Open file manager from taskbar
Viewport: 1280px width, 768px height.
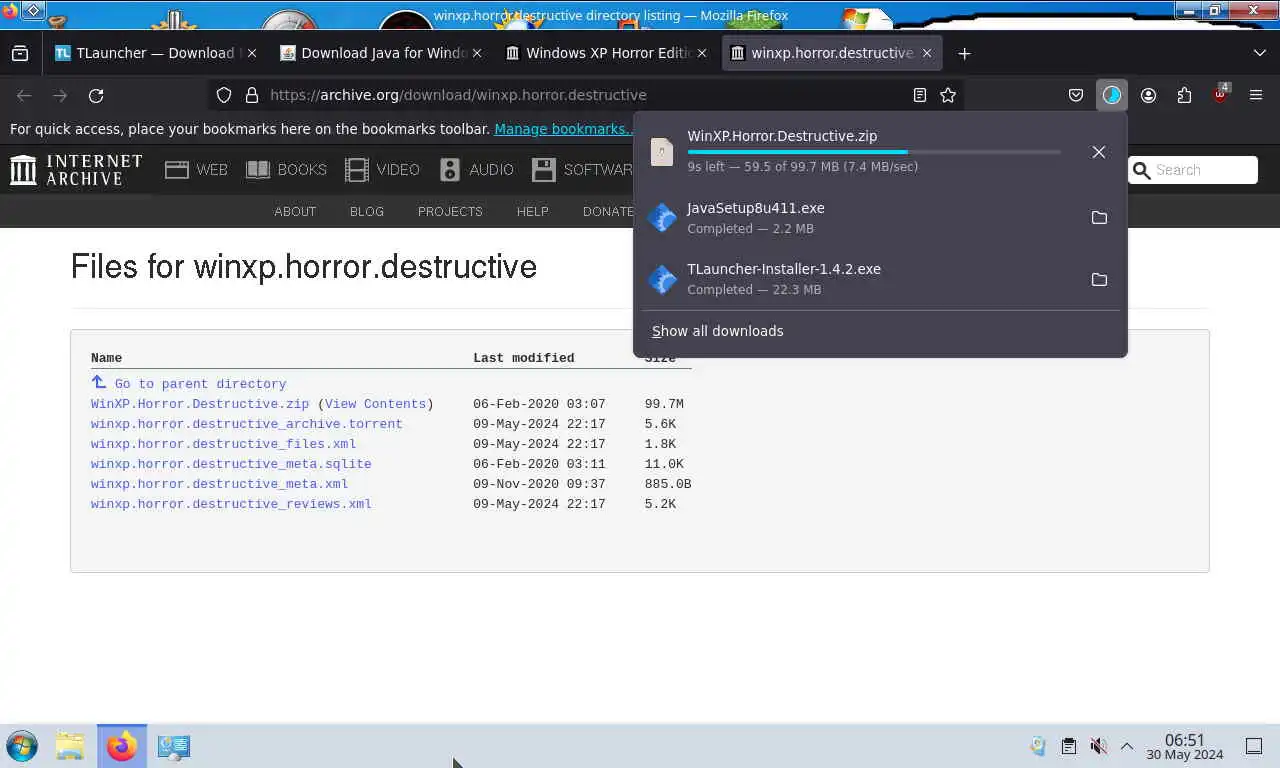(70, 746)
